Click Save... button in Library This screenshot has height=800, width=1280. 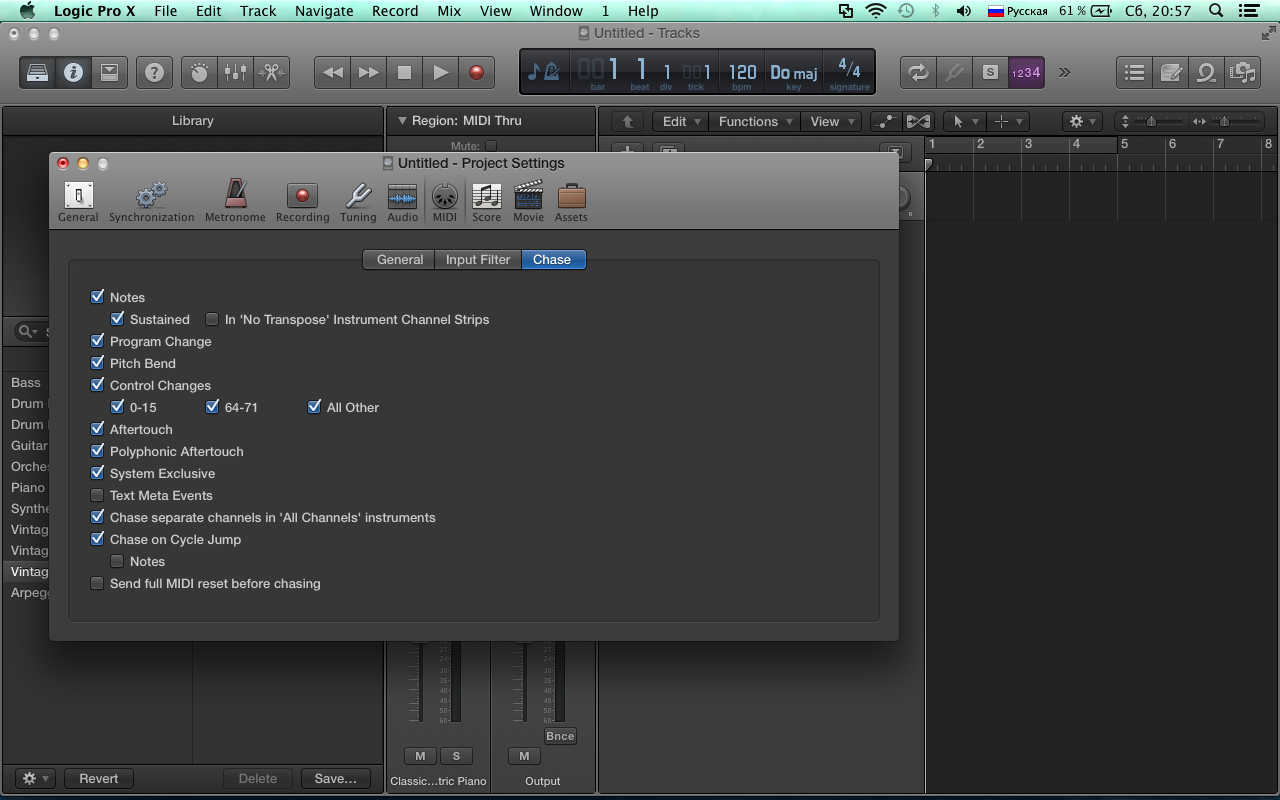click(x=335, y=778)
